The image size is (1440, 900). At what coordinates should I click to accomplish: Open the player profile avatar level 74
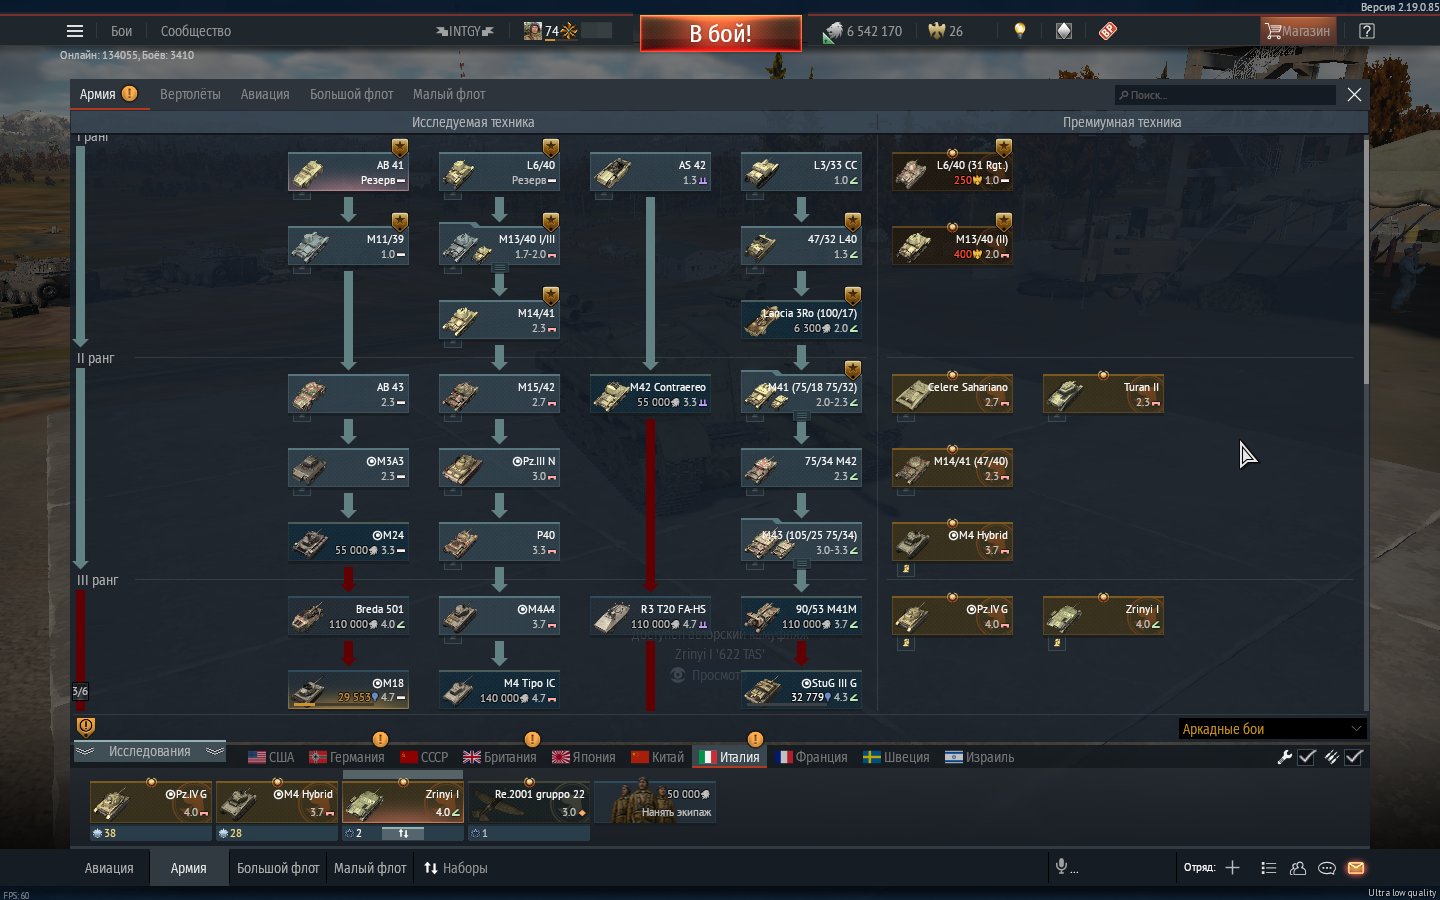(551, 31)
